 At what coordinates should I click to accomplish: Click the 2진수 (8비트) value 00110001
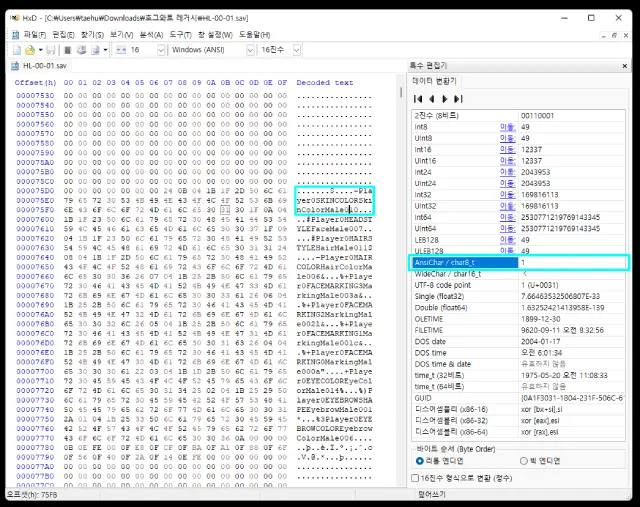tap(537, 116)
